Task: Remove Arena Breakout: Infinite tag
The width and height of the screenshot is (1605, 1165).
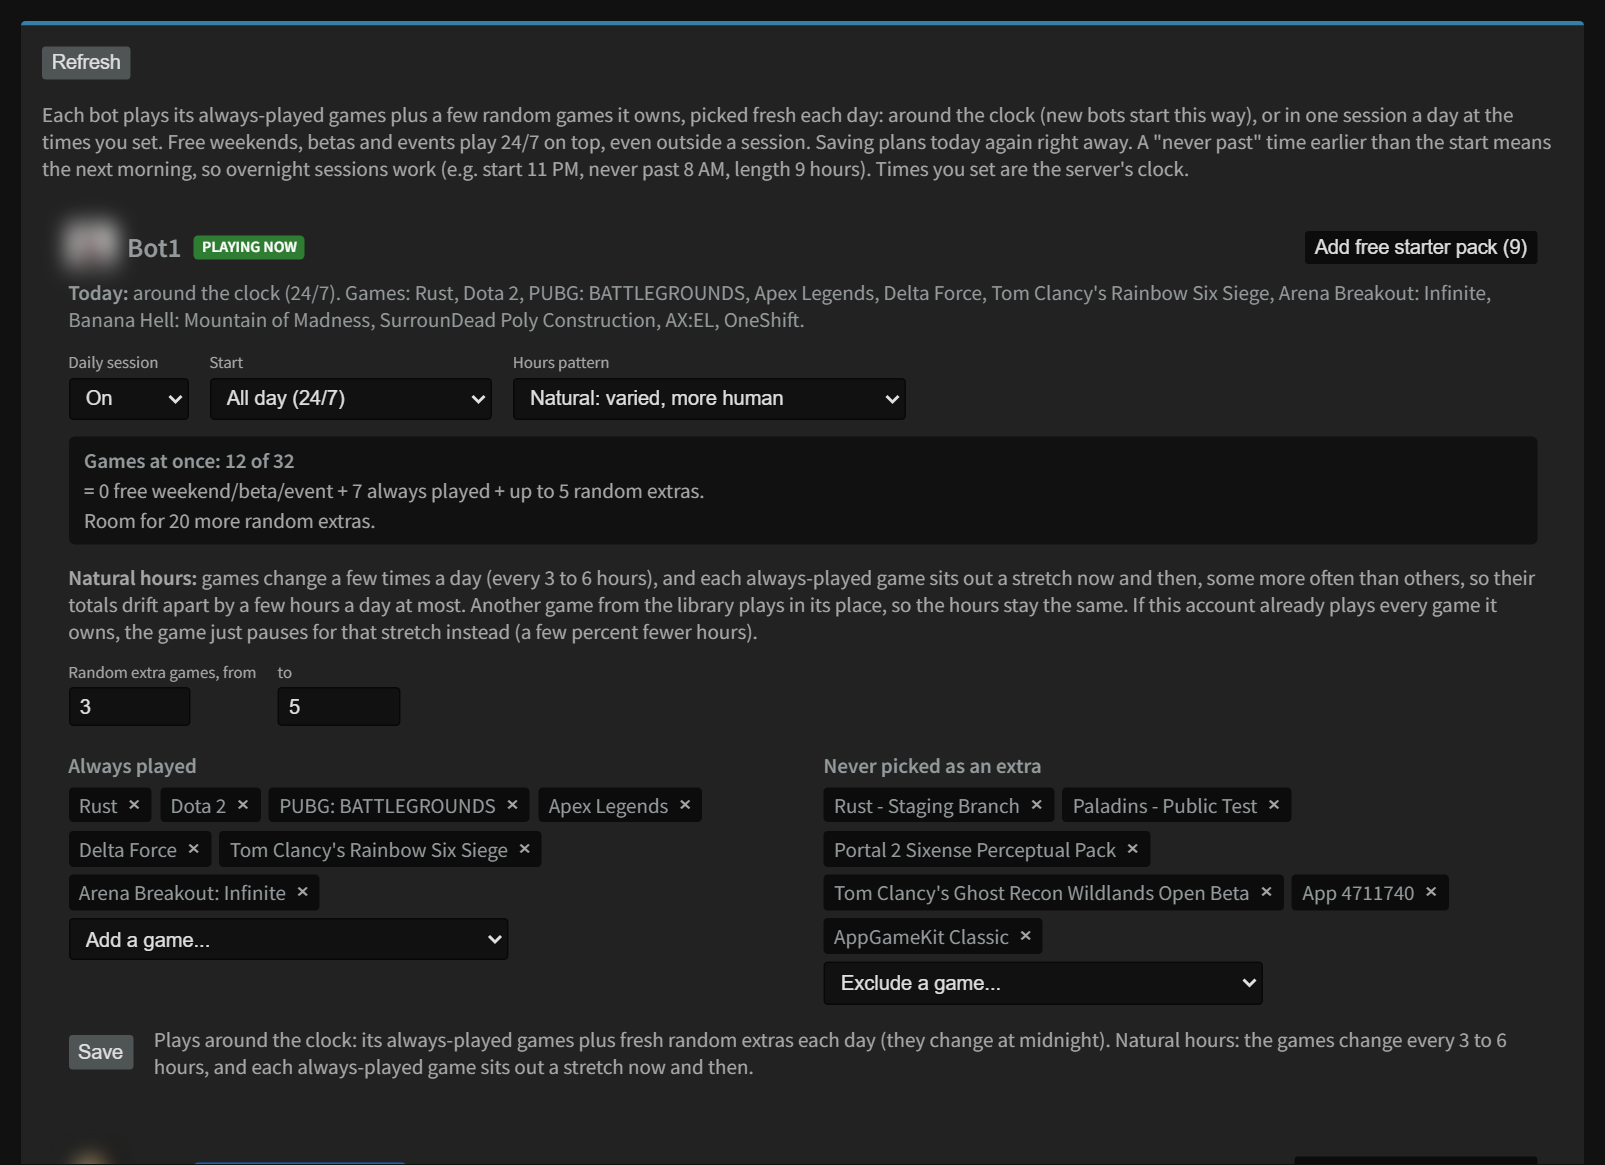Action: click(302, 892)
